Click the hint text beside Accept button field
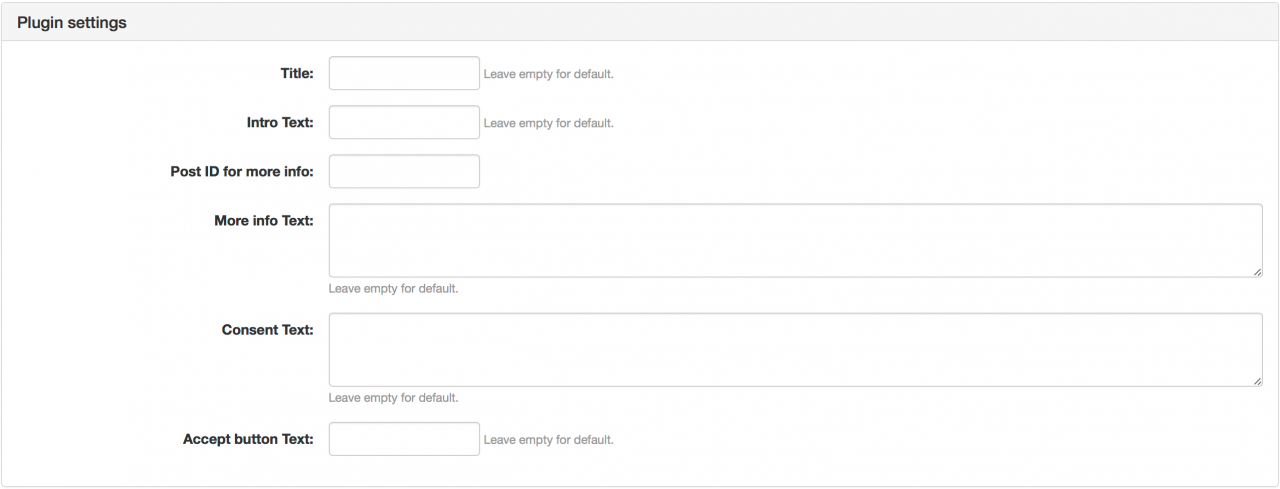Image resolution: width=1280 pixels, height=489 pixels. click(549, 440)
